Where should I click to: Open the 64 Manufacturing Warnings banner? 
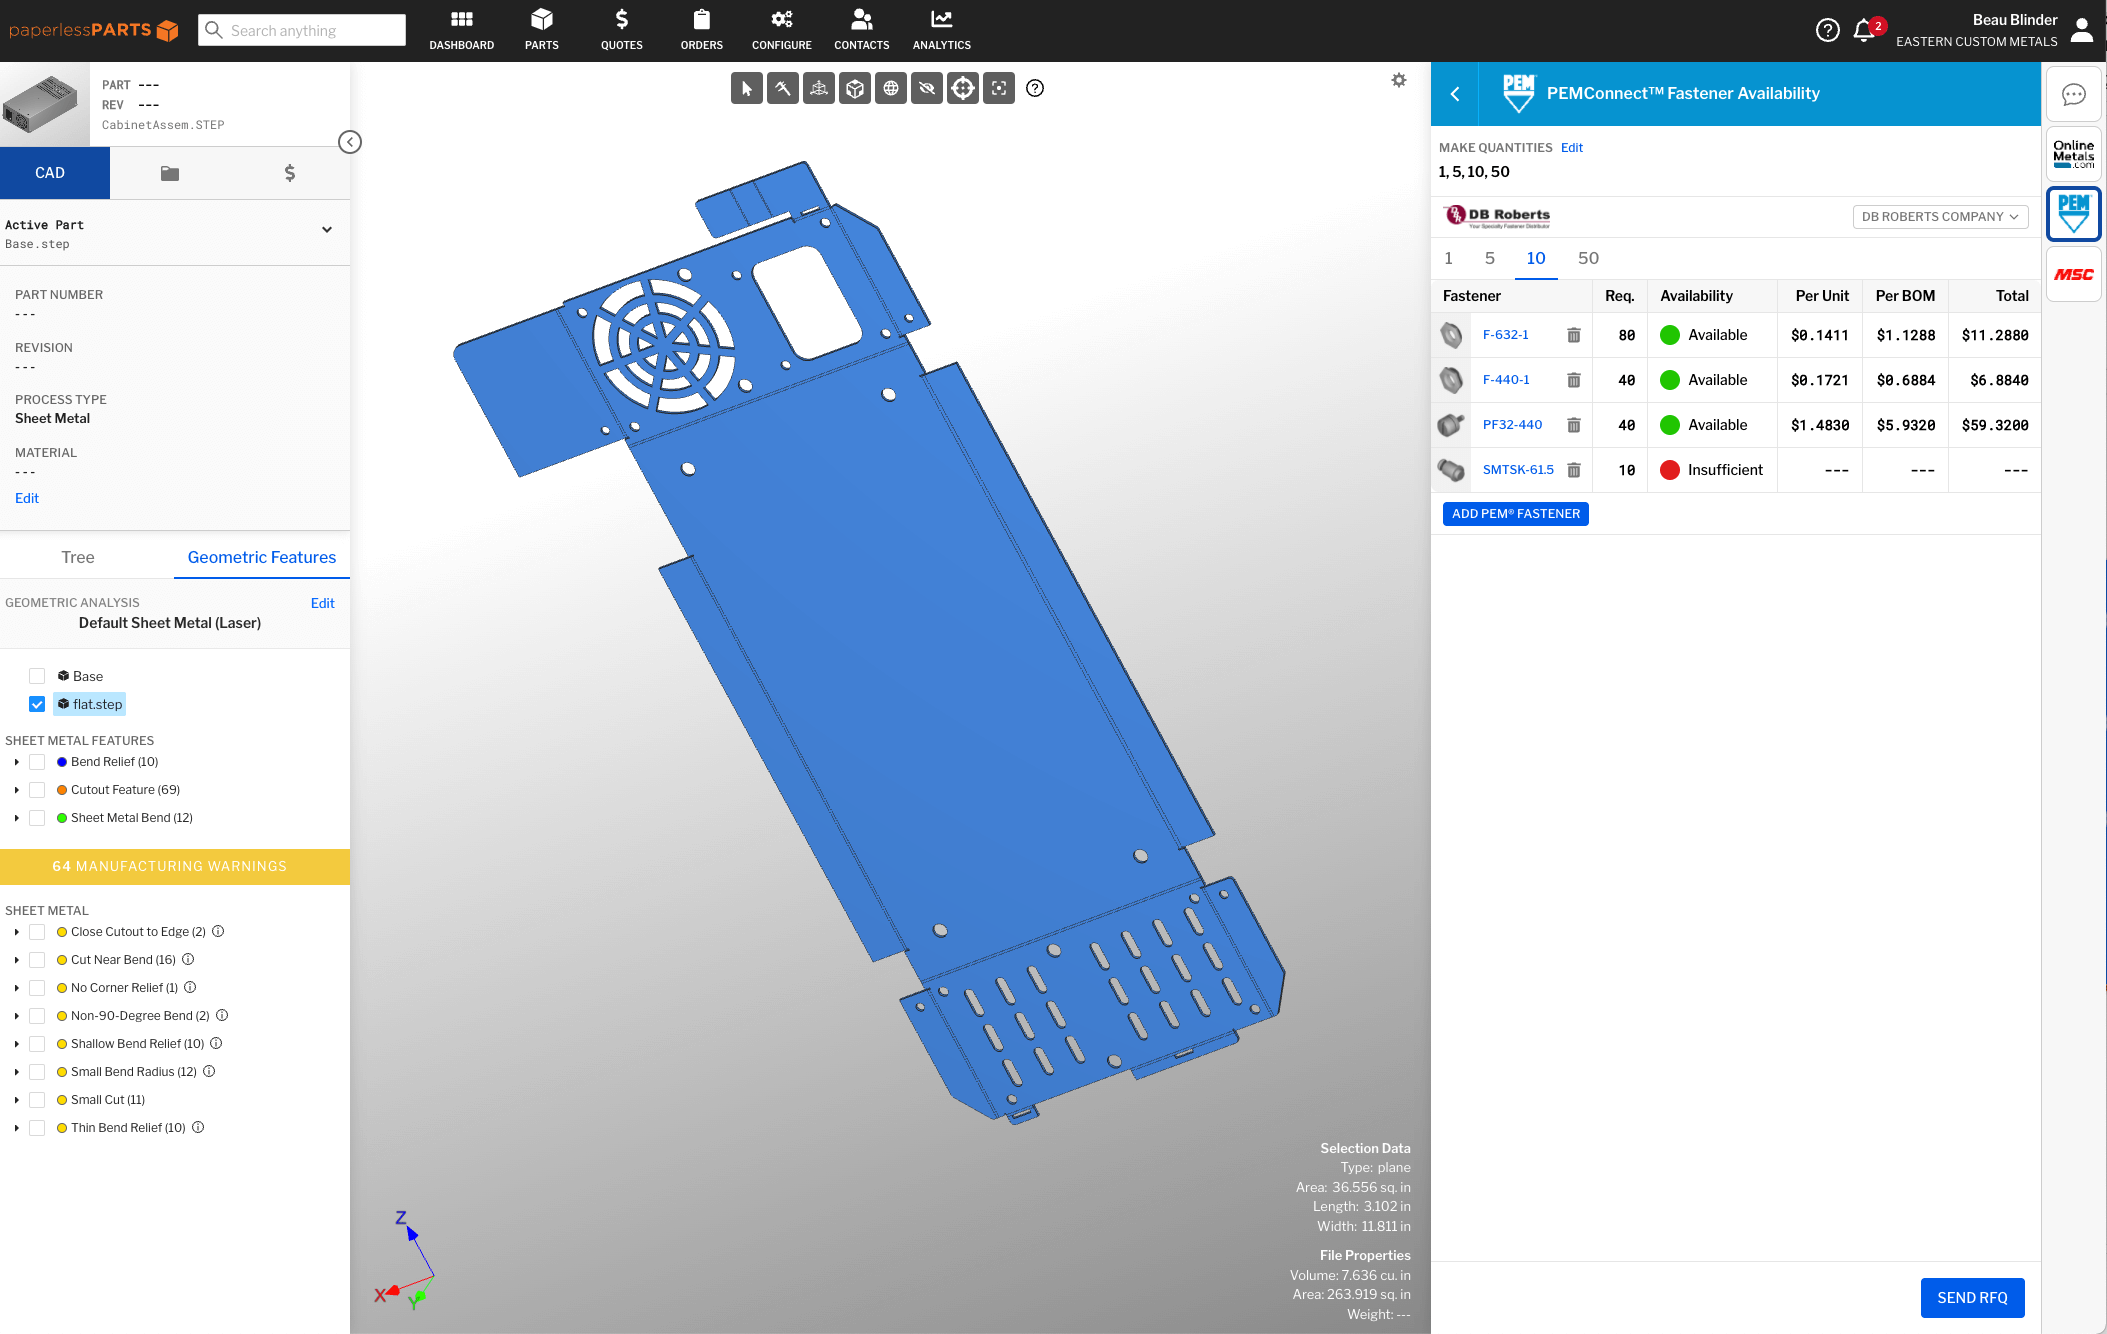coord(175,866)
